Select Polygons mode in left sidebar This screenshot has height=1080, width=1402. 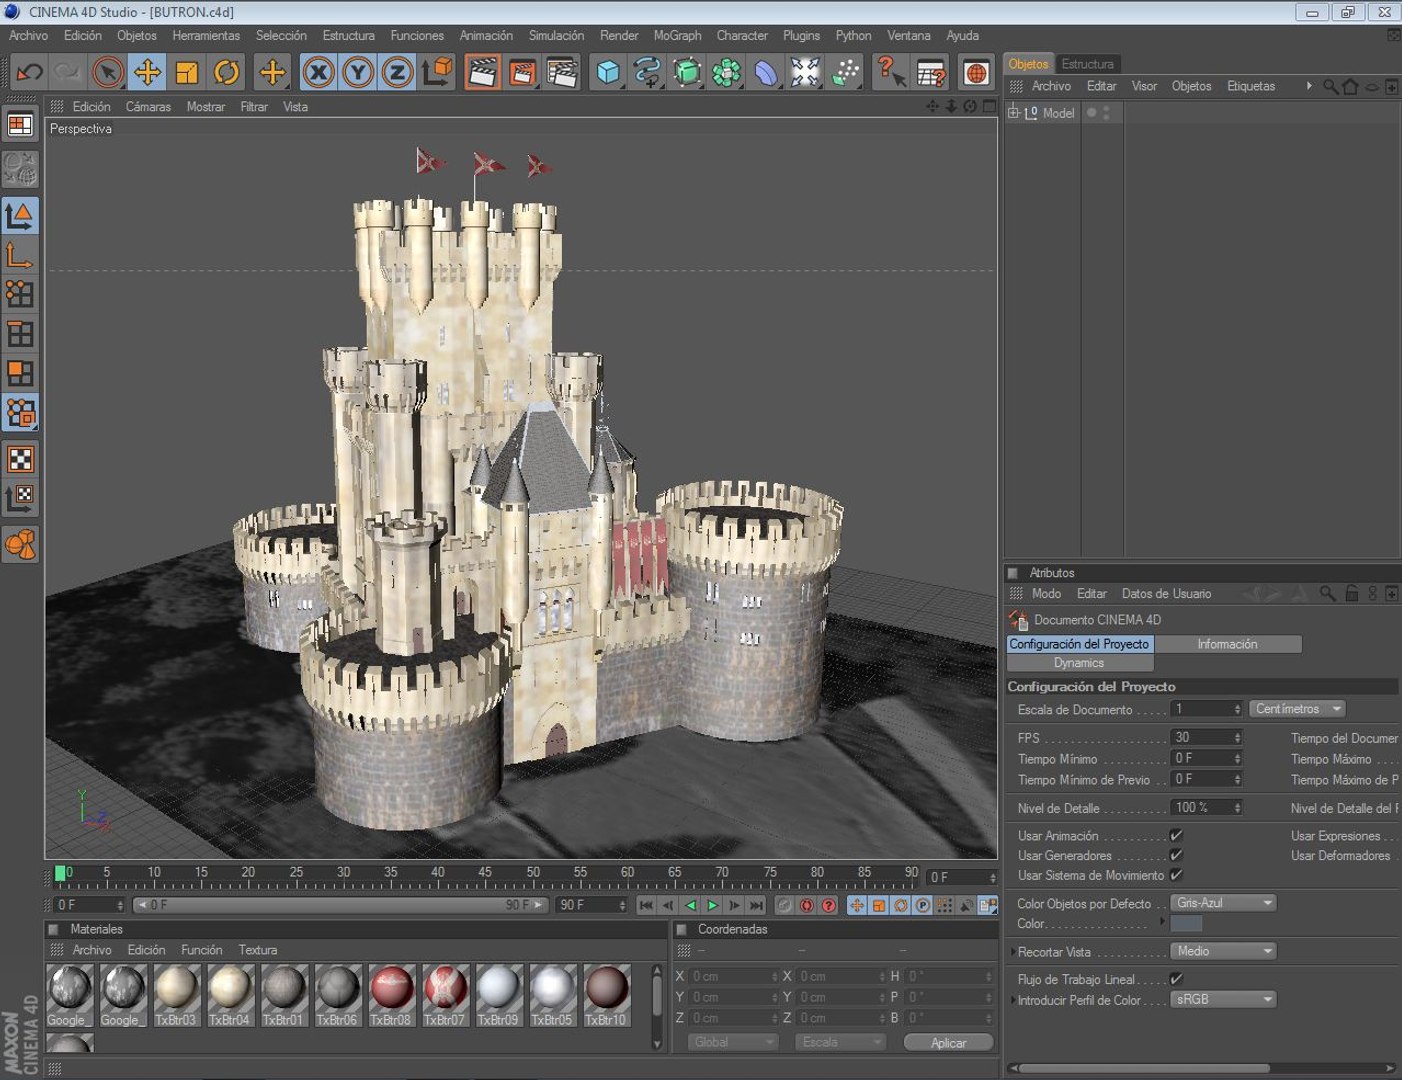(x=20, y=373)
